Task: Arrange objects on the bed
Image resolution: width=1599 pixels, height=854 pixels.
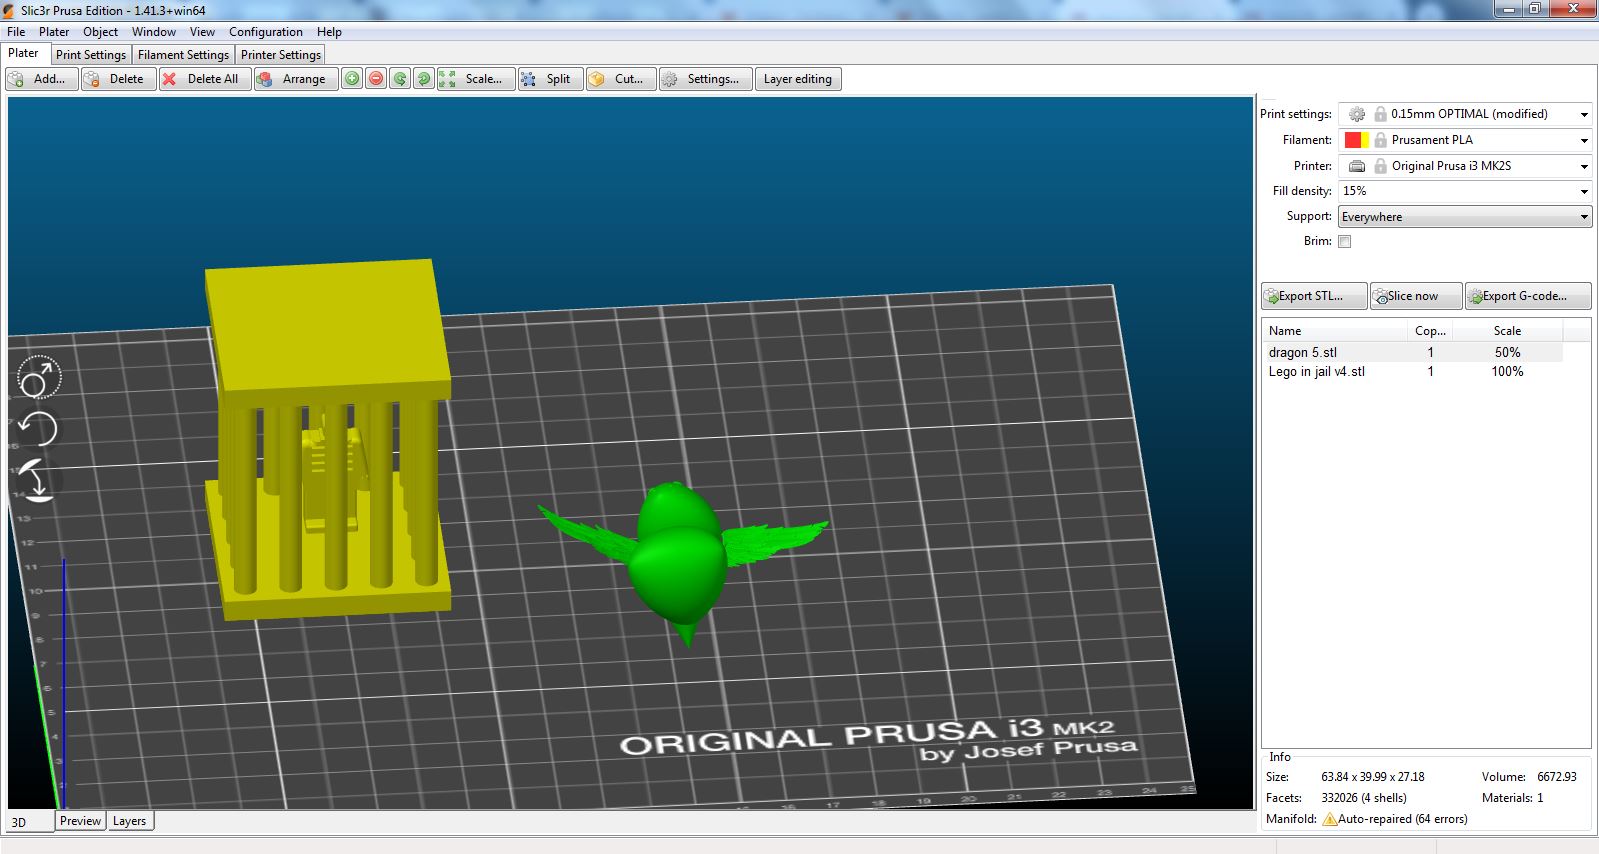Action: click(x=295, y=79)
